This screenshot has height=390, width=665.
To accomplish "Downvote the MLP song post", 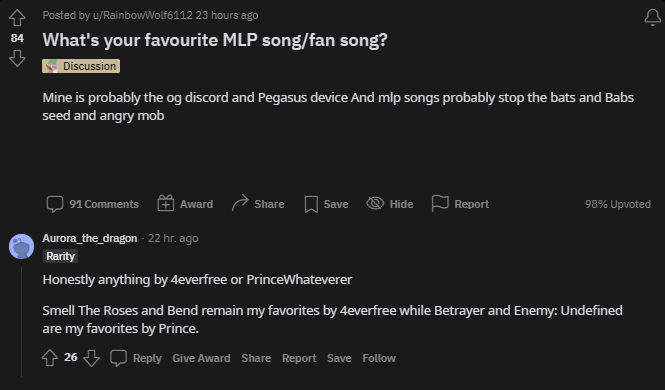I will (17, 58).
